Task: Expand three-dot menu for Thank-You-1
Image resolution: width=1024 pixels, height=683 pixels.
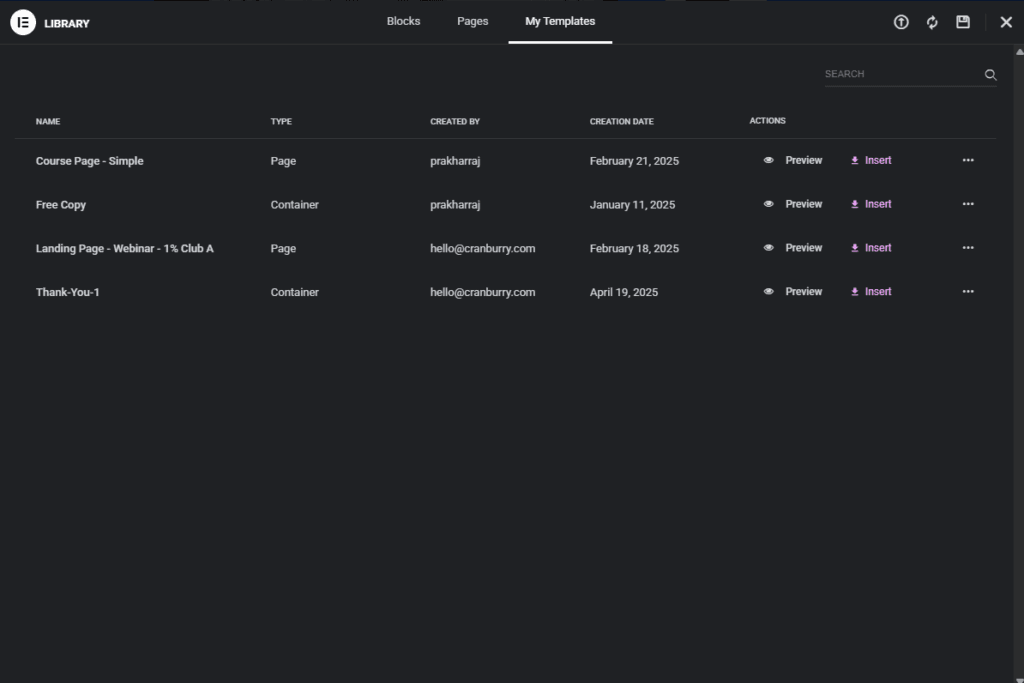Action: 967,292
